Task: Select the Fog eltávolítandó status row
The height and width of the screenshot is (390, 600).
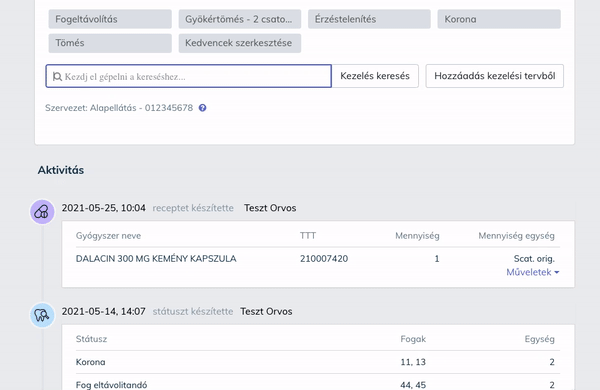Action: point(318,384)
